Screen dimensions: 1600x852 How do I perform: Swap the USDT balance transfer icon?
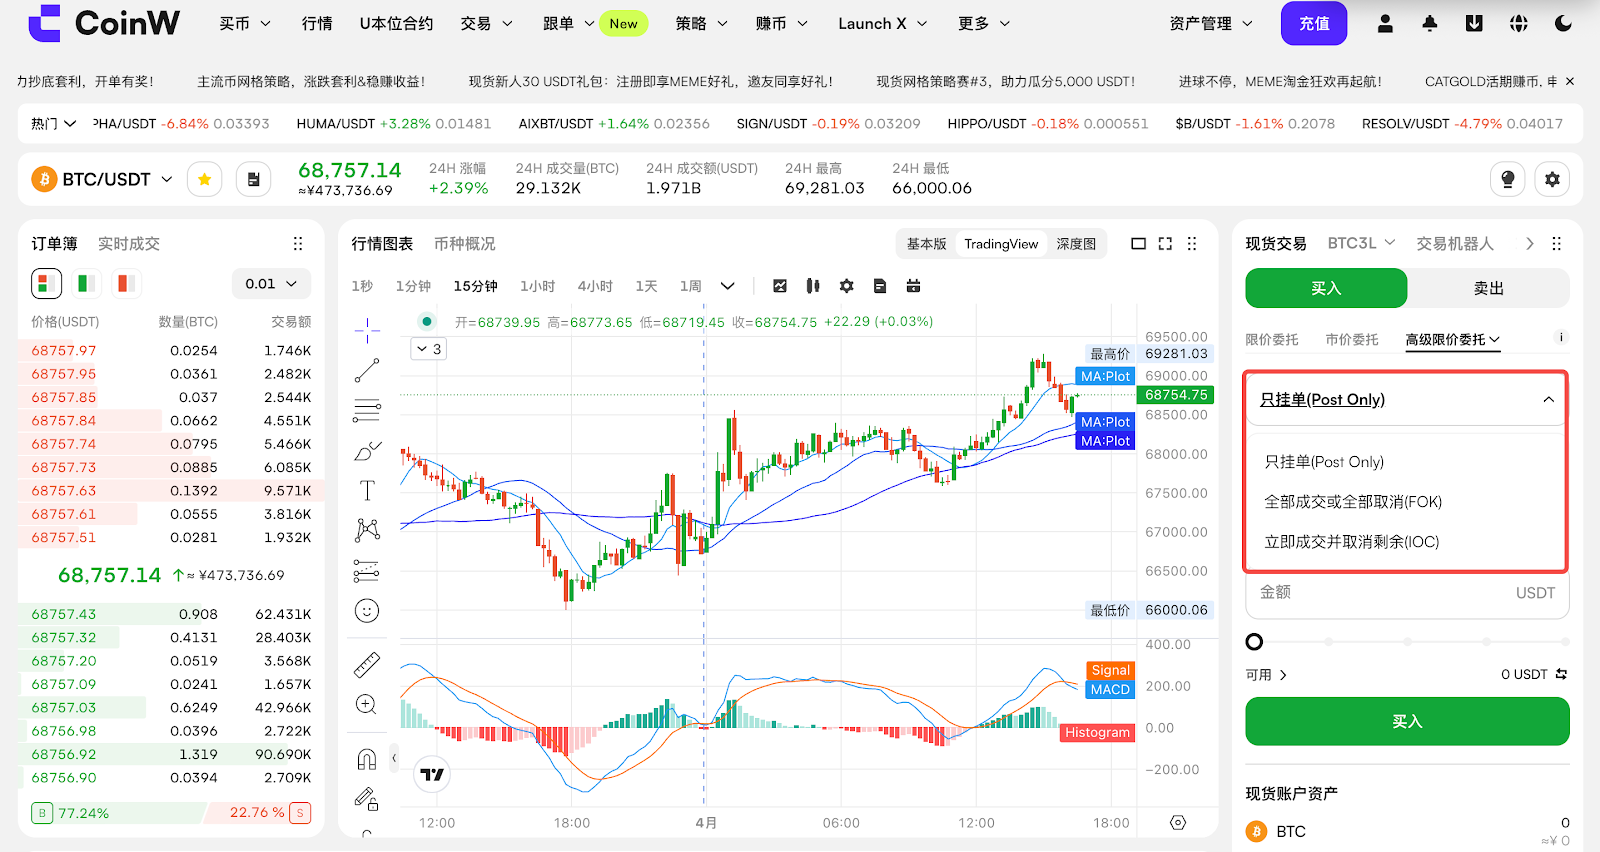click(1562, 674)
